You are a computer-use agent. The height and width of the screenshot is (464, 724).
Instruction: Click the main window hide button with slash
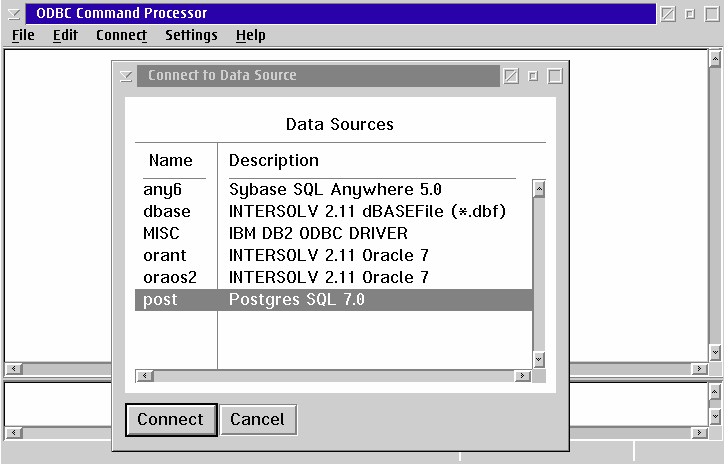[668, 14]
